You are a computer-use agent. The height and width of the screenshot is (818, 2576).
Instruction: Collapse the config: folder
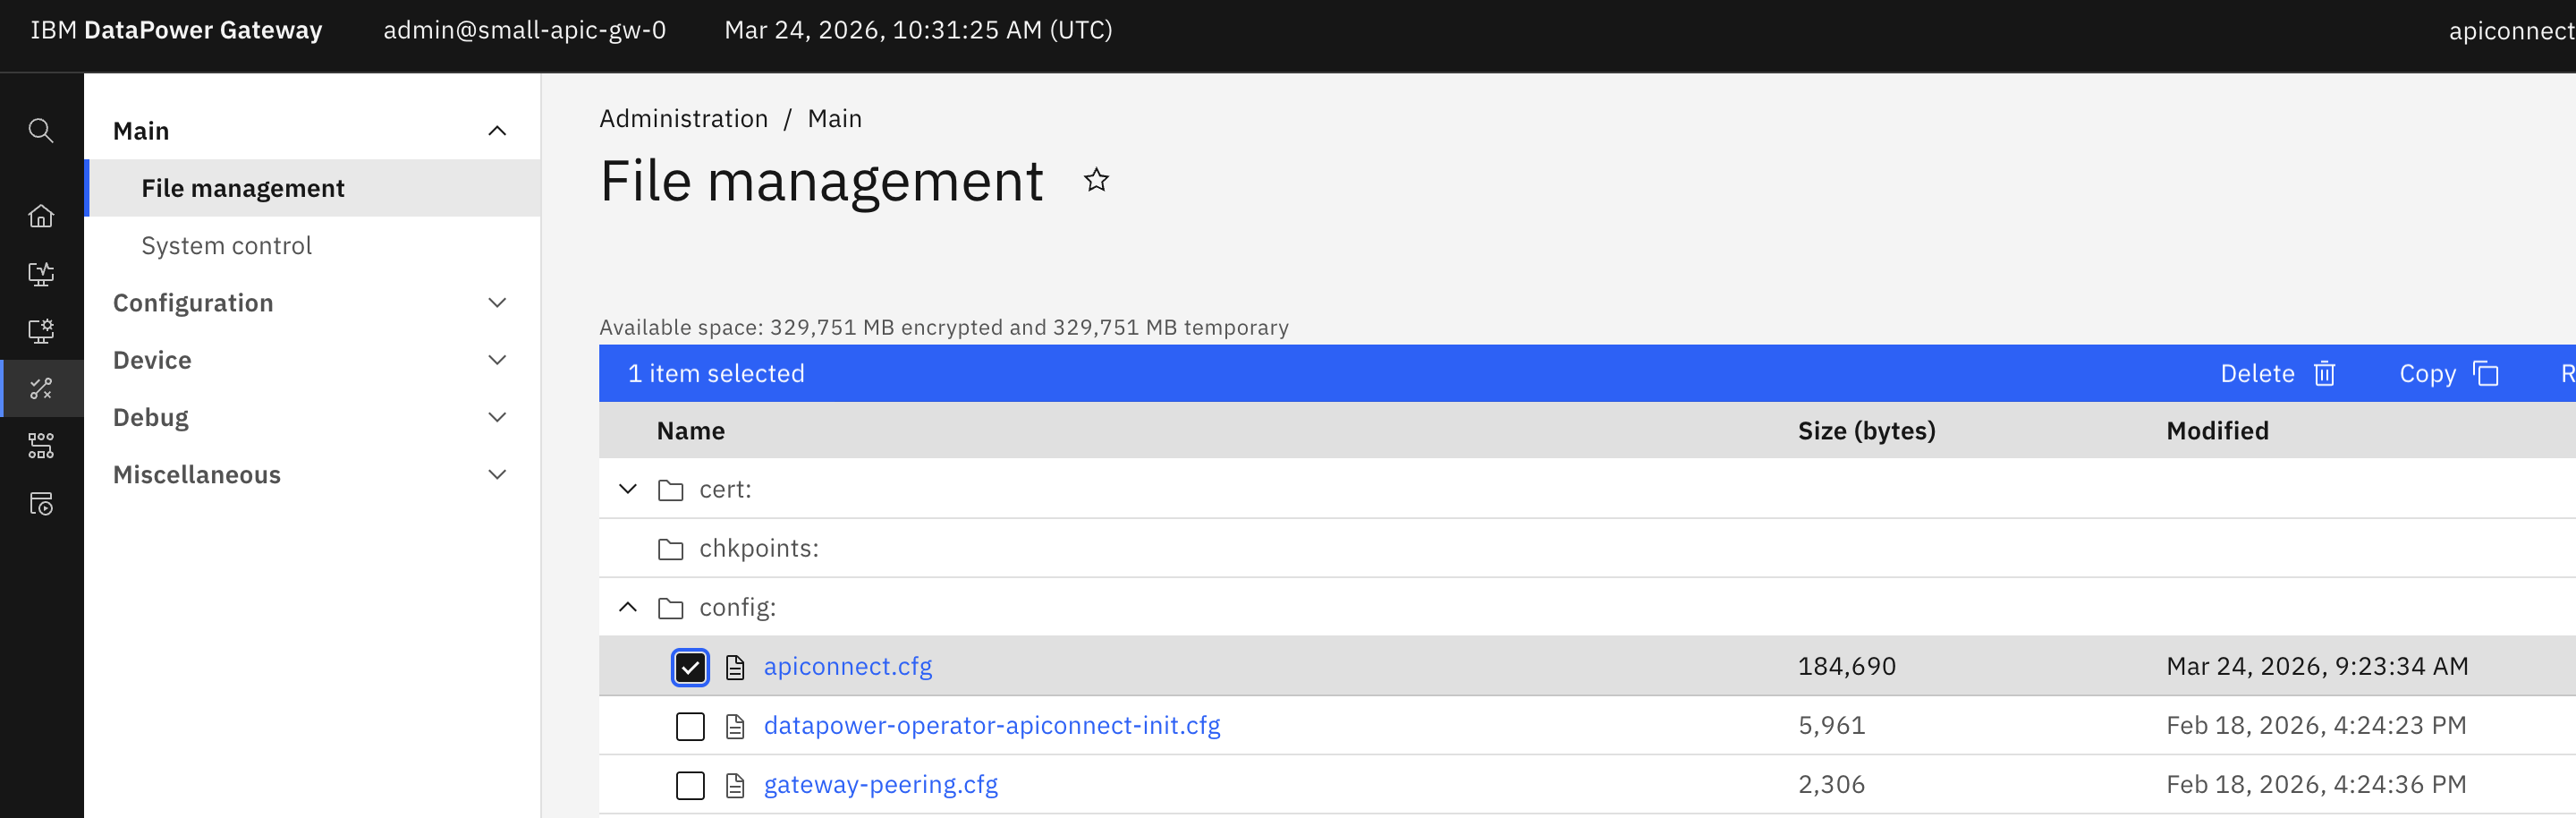627,607
